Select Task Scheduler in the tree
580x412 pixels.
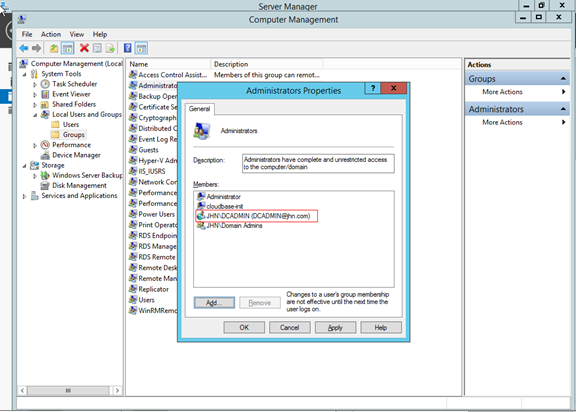[74, 84]
